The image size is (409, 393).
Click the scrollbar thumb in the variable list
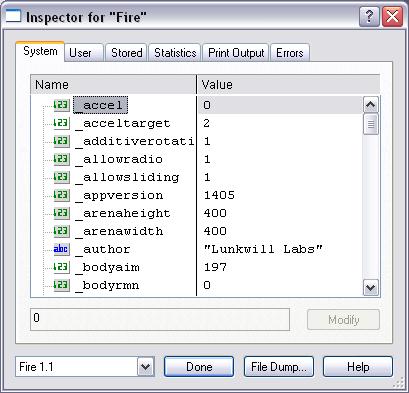pyautogui.click(x=371, y=124)
